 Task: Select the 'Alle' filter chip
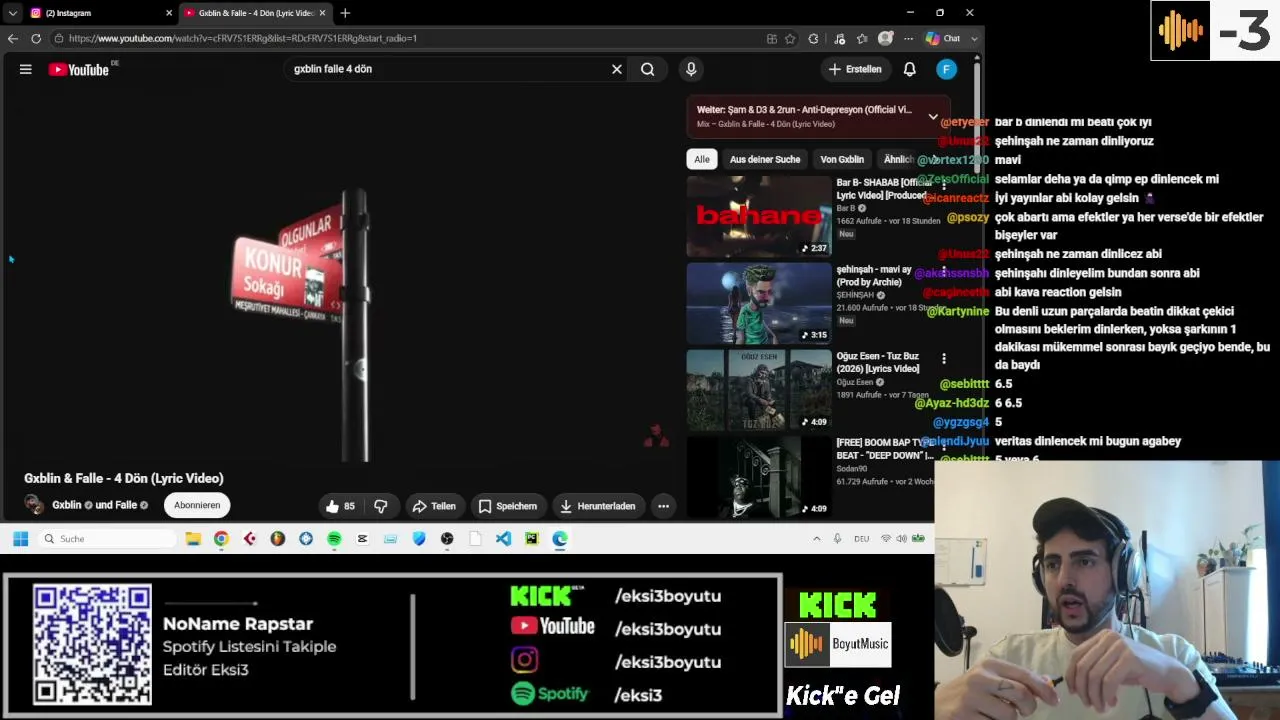(702, 159)
